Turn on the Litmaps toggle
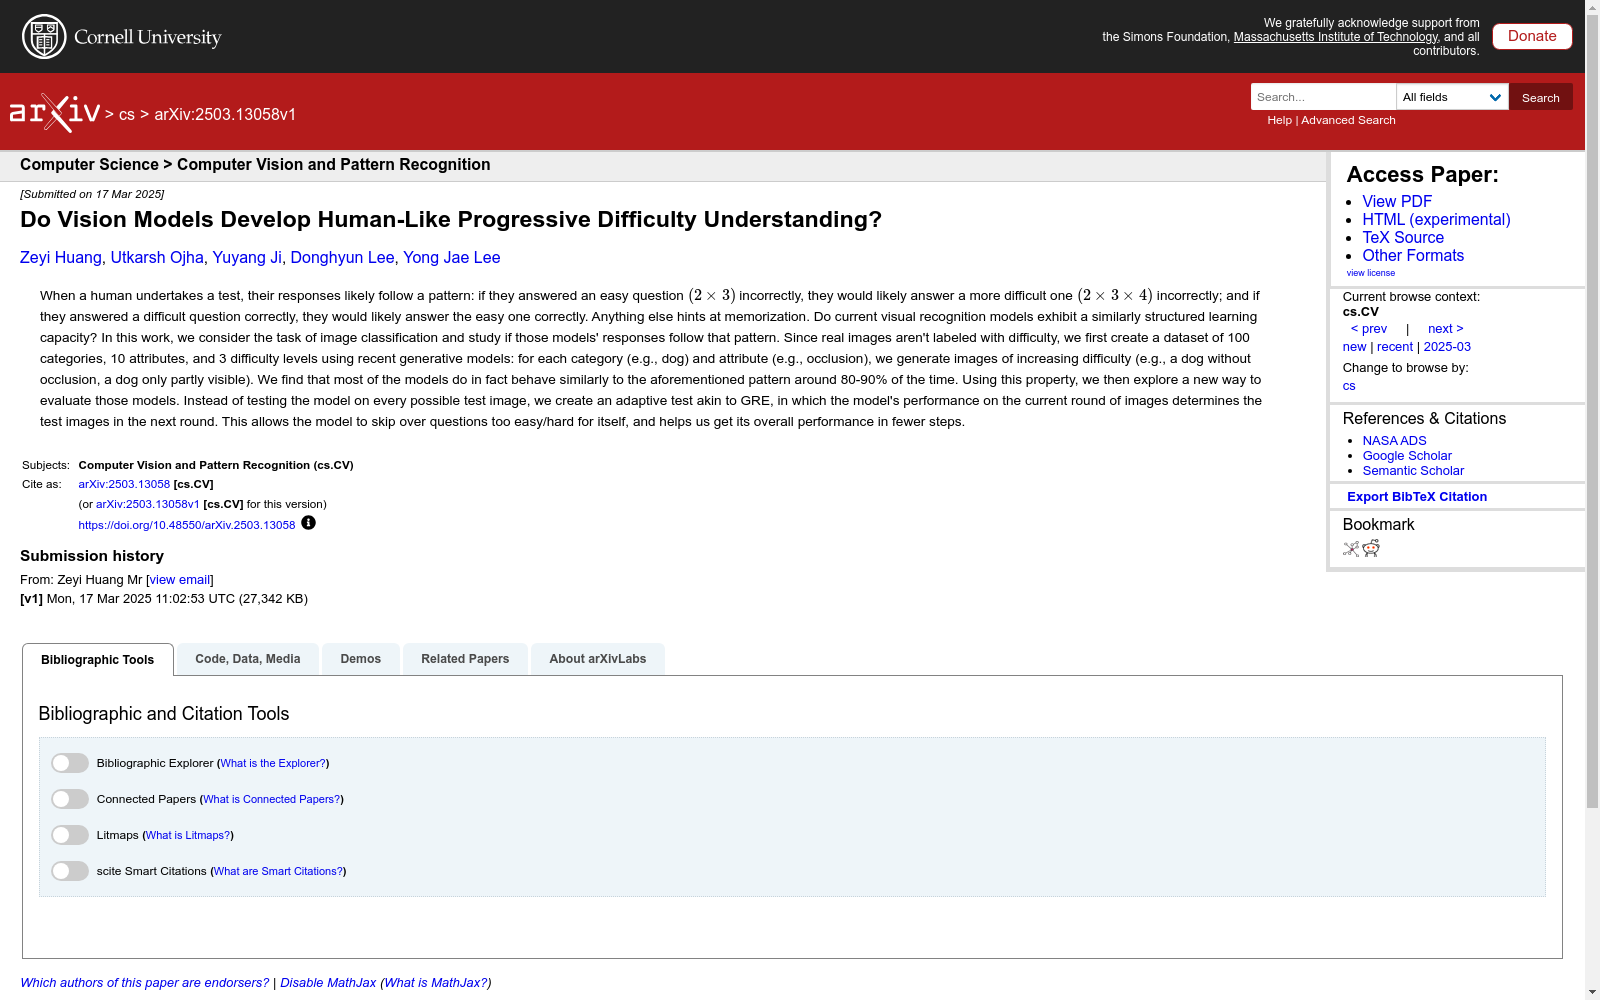 click(70, 835)
